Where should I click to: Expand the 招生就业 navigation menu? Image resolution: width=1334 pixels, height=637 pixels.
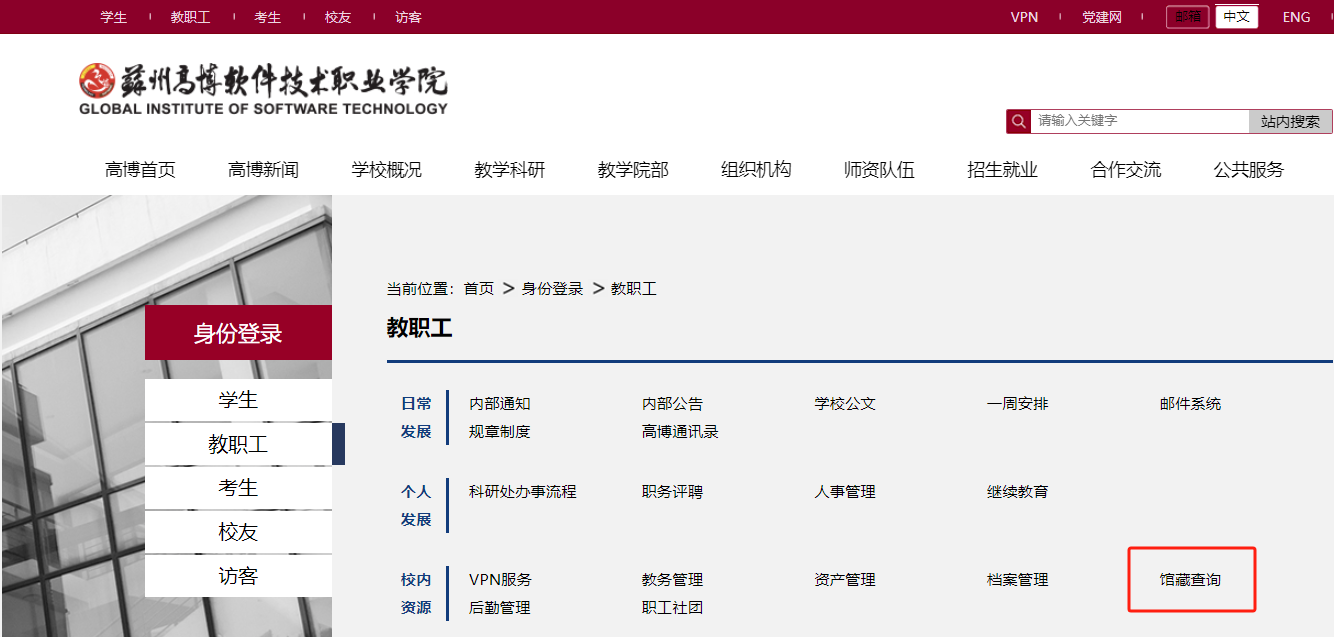tap(1002, 170)
